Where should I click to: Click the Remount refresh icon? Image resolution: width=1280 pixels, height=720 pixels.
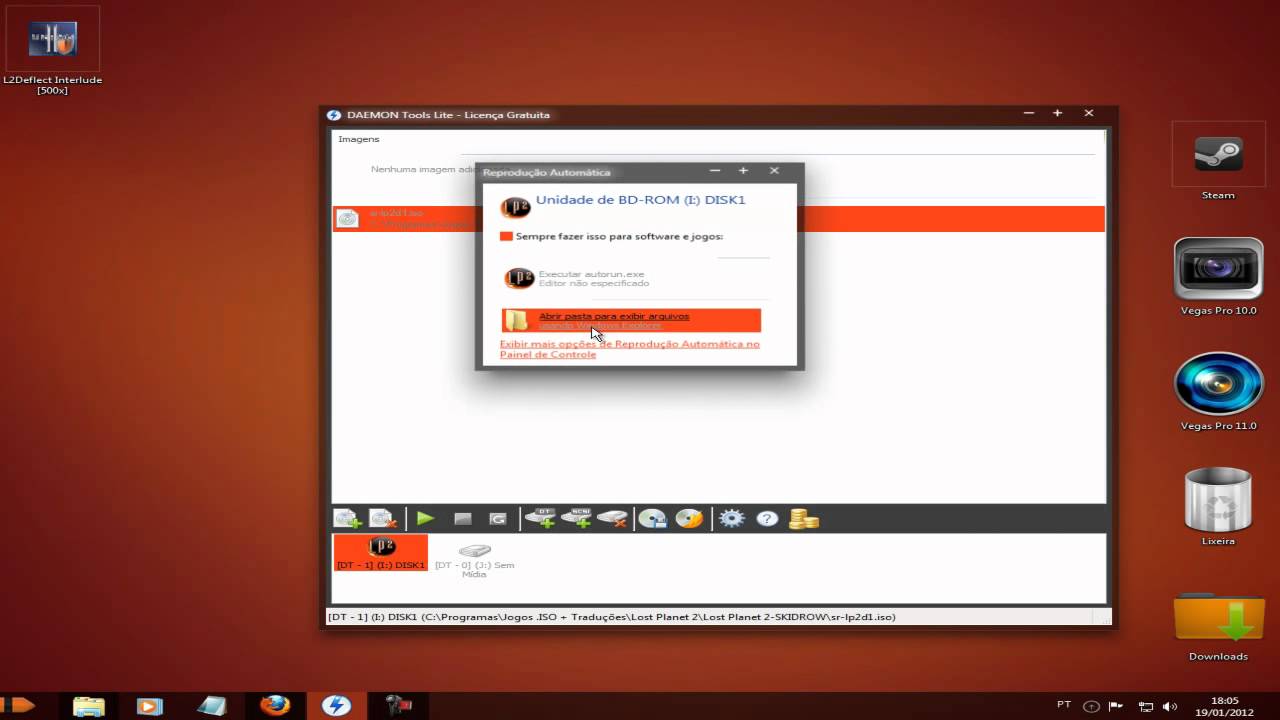click(498, 519)
